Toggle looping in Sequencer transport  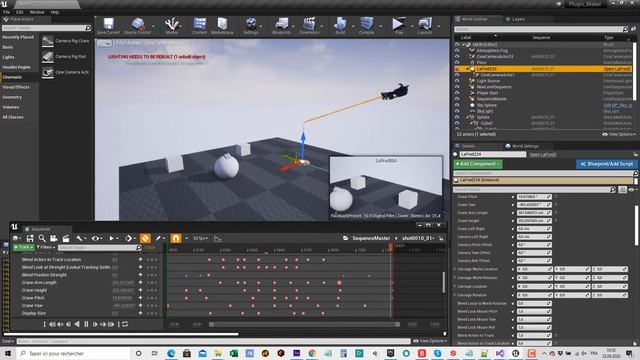125,324
